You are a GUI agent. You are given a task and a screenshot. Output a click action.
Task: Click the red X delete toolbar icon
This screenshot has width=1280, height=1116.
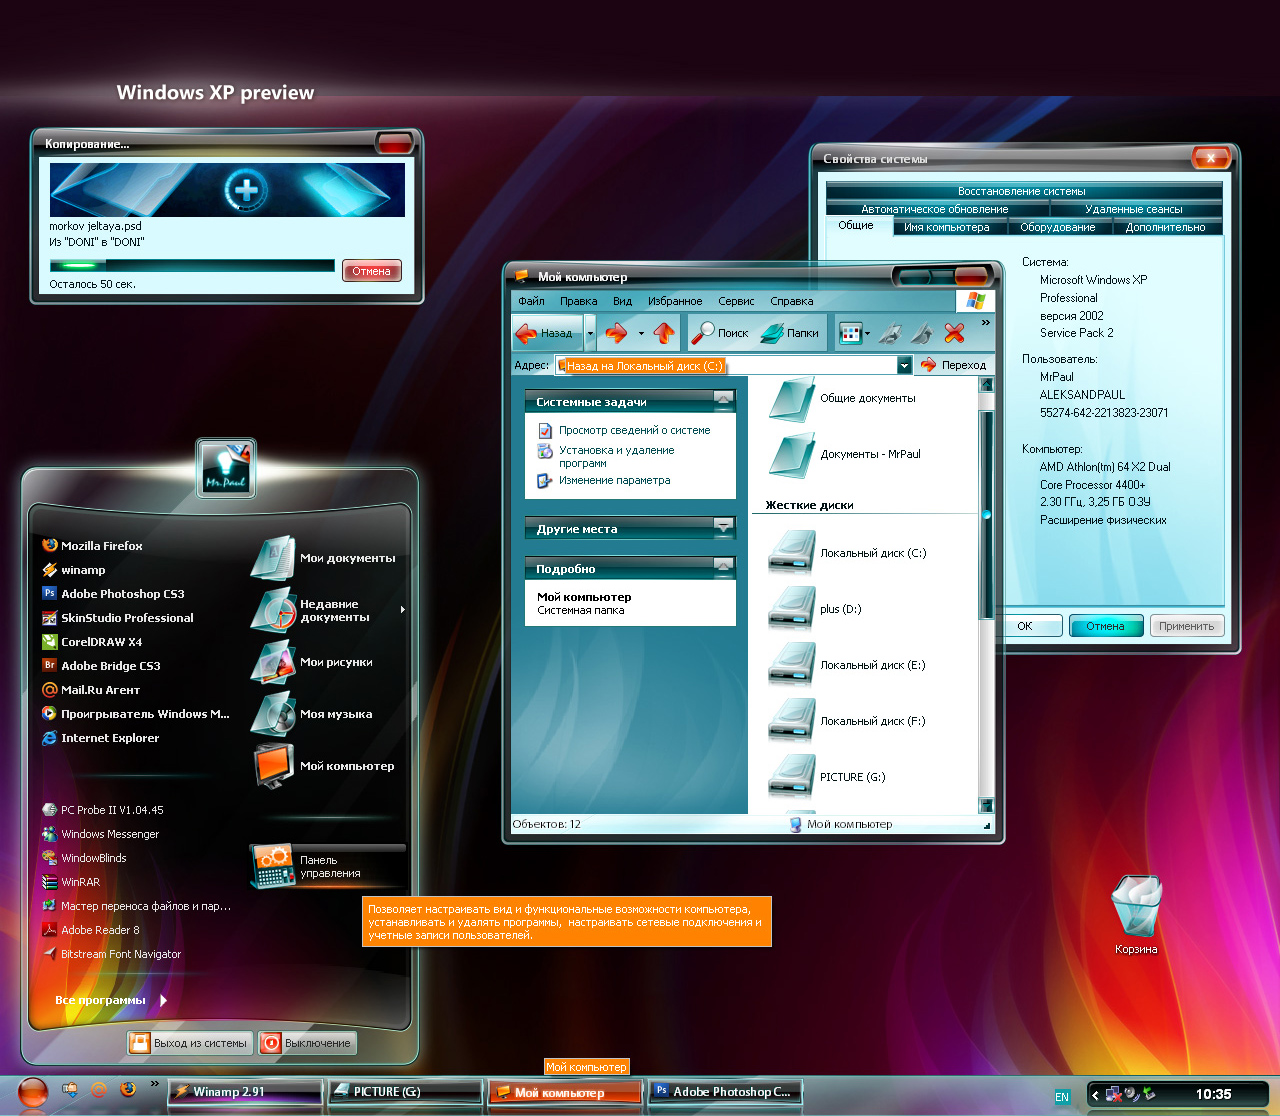pyautogui.click(x=955, y=333)
